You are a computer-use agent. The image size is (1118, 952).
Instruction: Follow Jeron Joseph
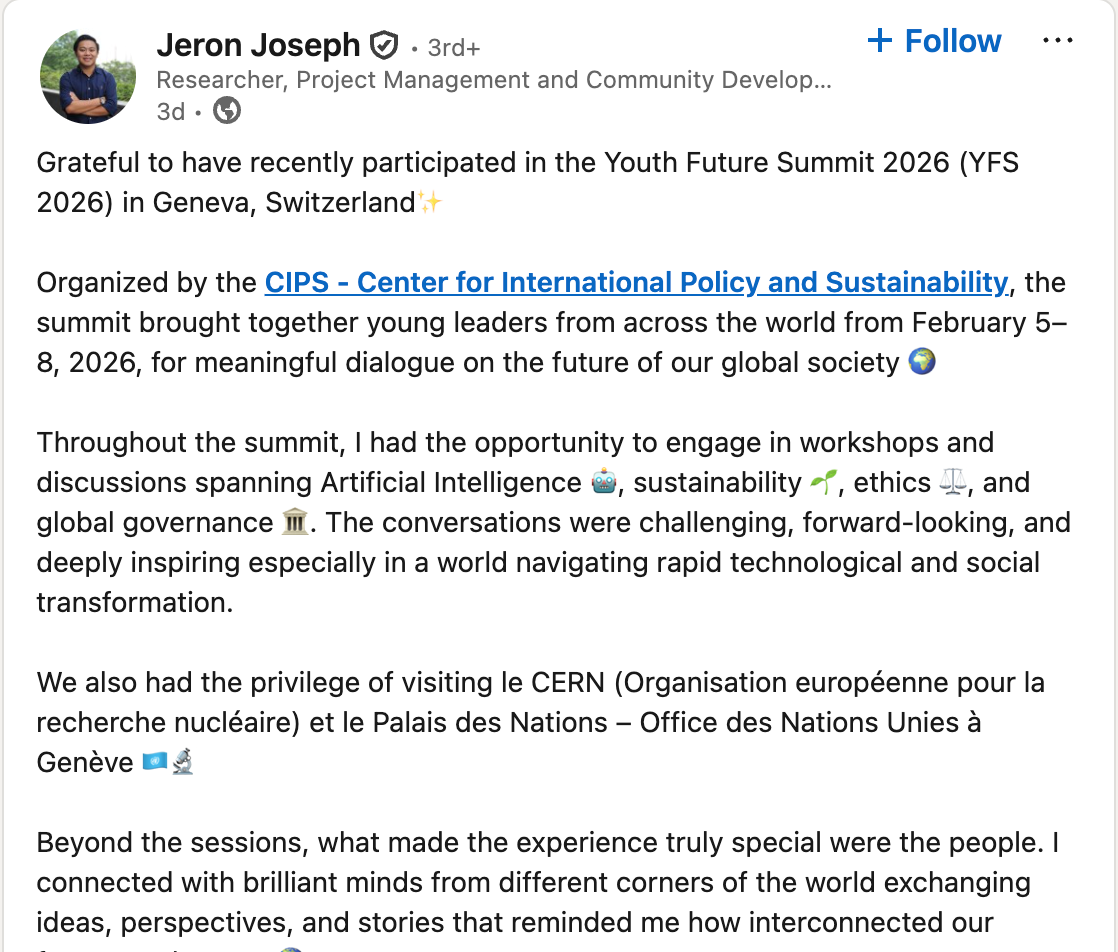click(x=934, y=41)
